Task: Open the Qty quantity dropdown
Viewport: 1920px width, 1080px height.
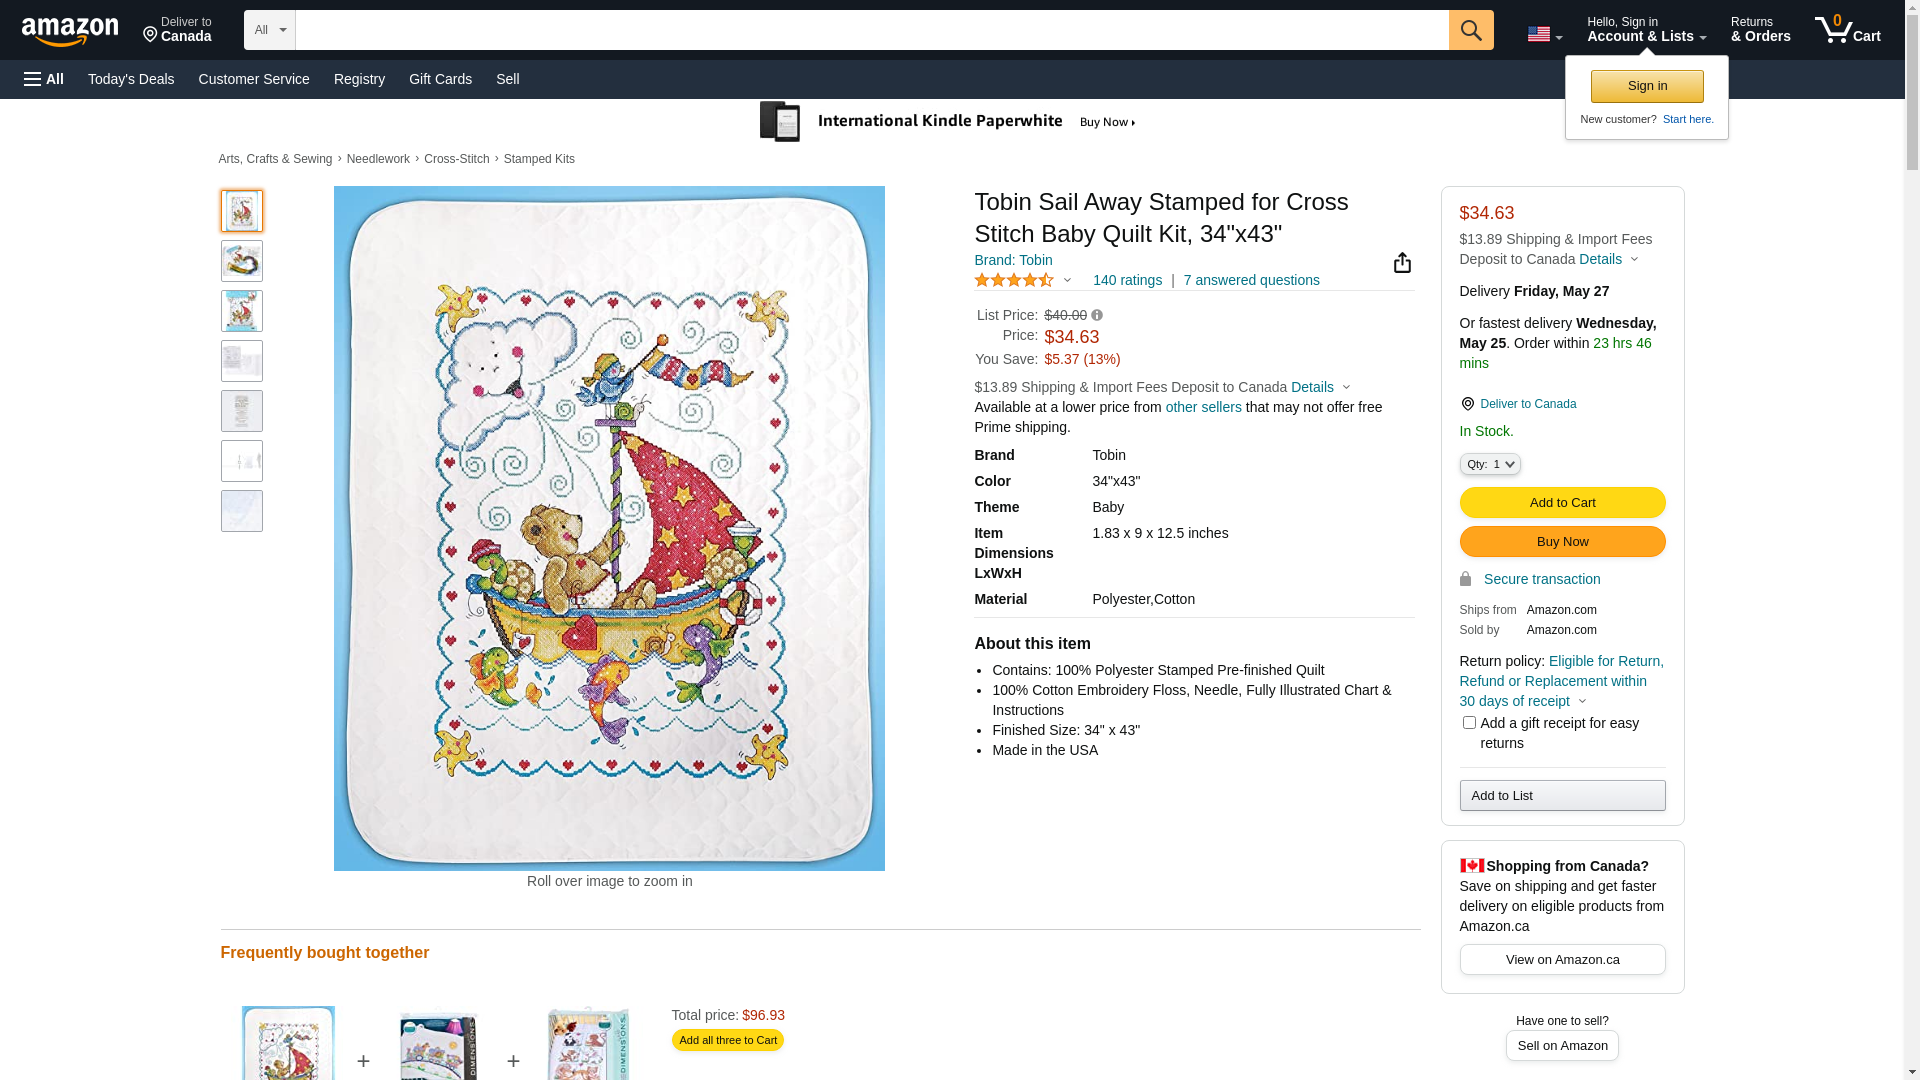Action: coord(1489,464)
